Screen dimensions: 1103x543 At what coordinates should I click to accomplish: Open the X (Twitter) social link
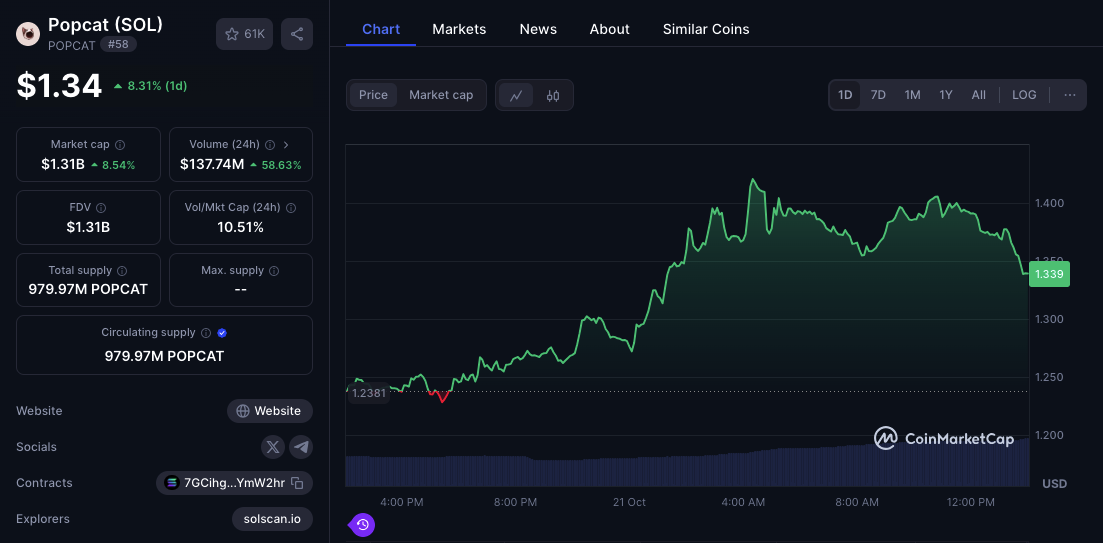(x=273, y=447)
